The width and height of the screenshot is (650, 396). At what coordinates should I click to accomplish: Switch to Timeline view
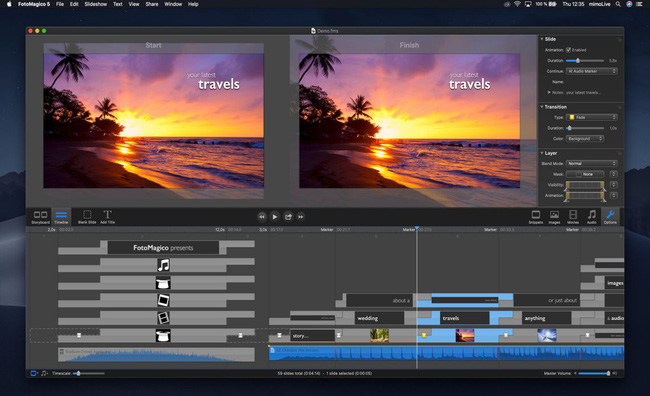(x=61, y=216)
